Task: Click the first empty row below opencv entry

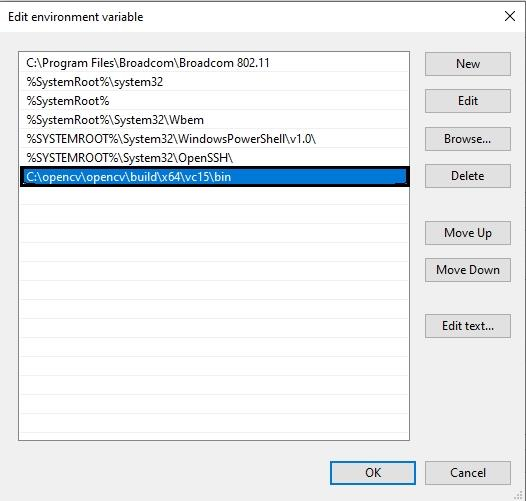Action: (214, 196)
